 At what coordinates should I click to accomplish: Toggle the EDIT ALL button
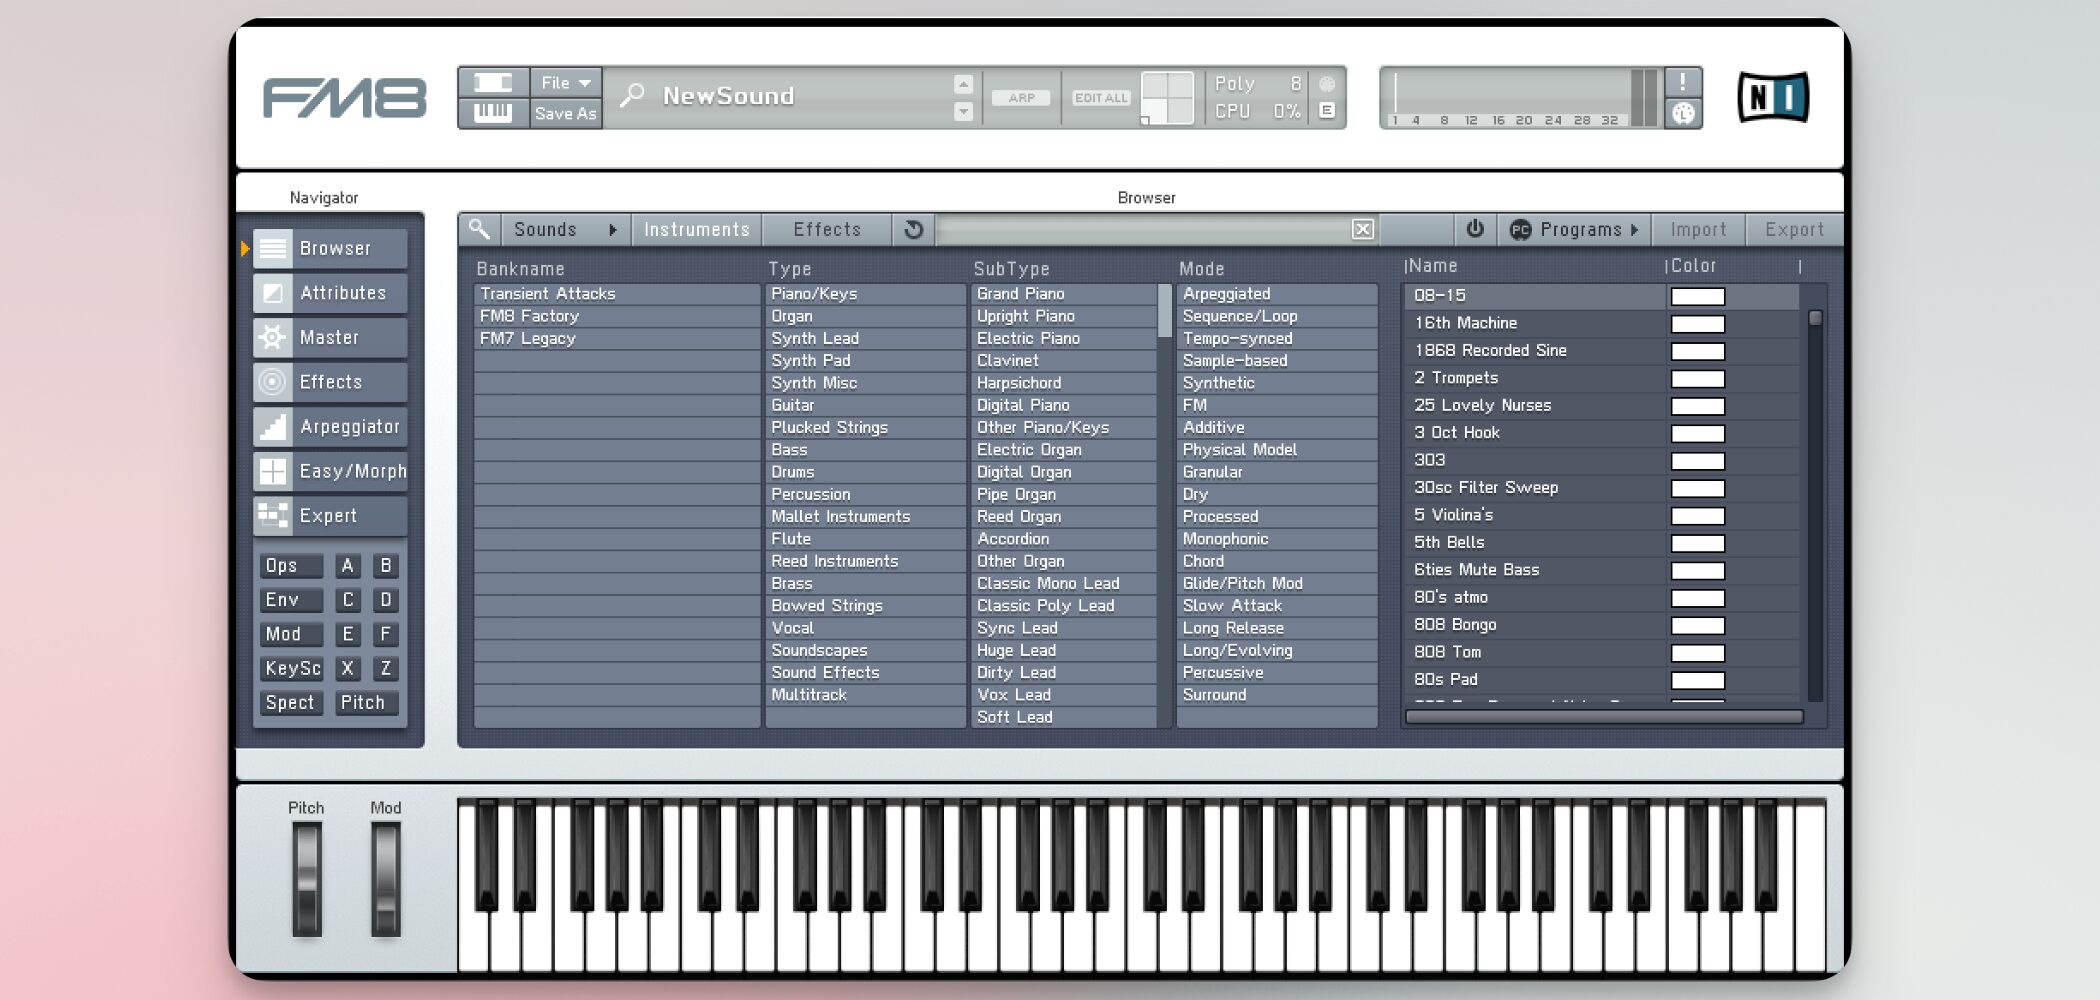pyautogui.click(x=1101, y=98)
